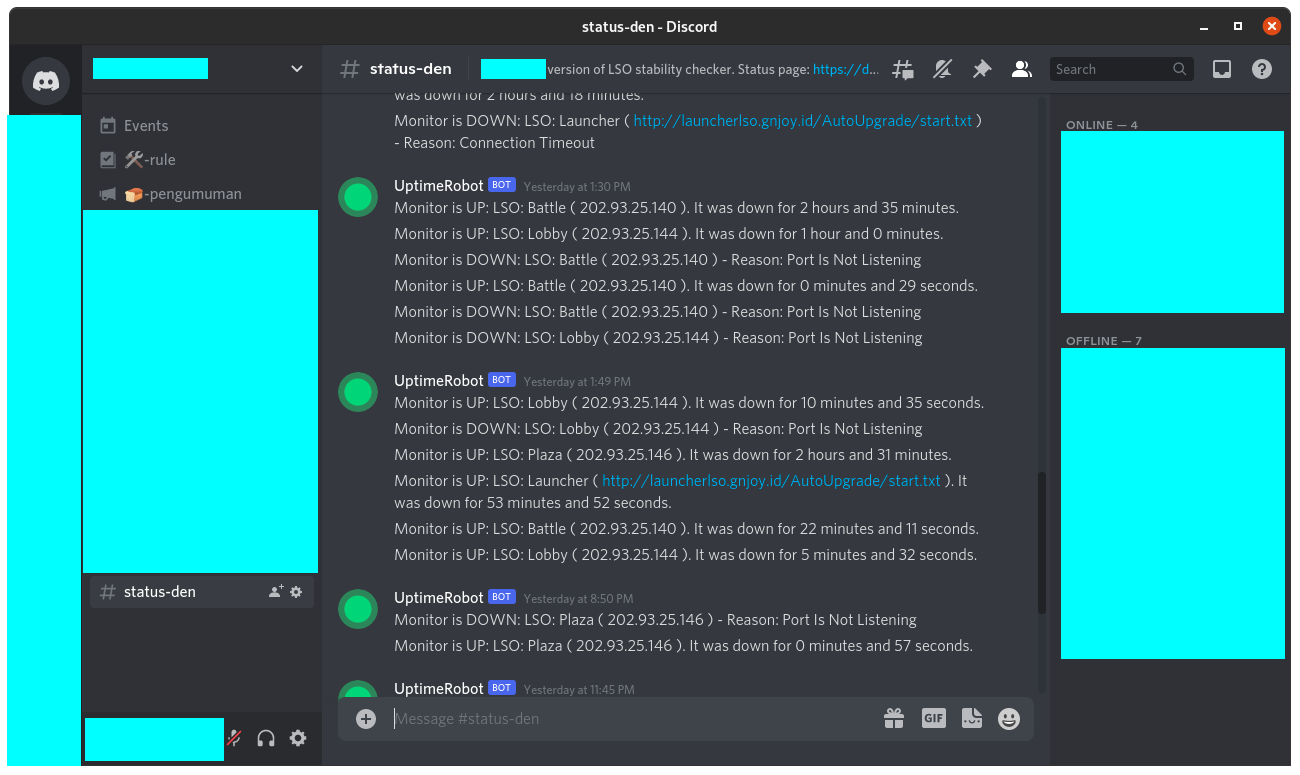Click UptimeRobot username at 1:49 PM
This screenshot has width=1300, height=775.
coord(439,381)
